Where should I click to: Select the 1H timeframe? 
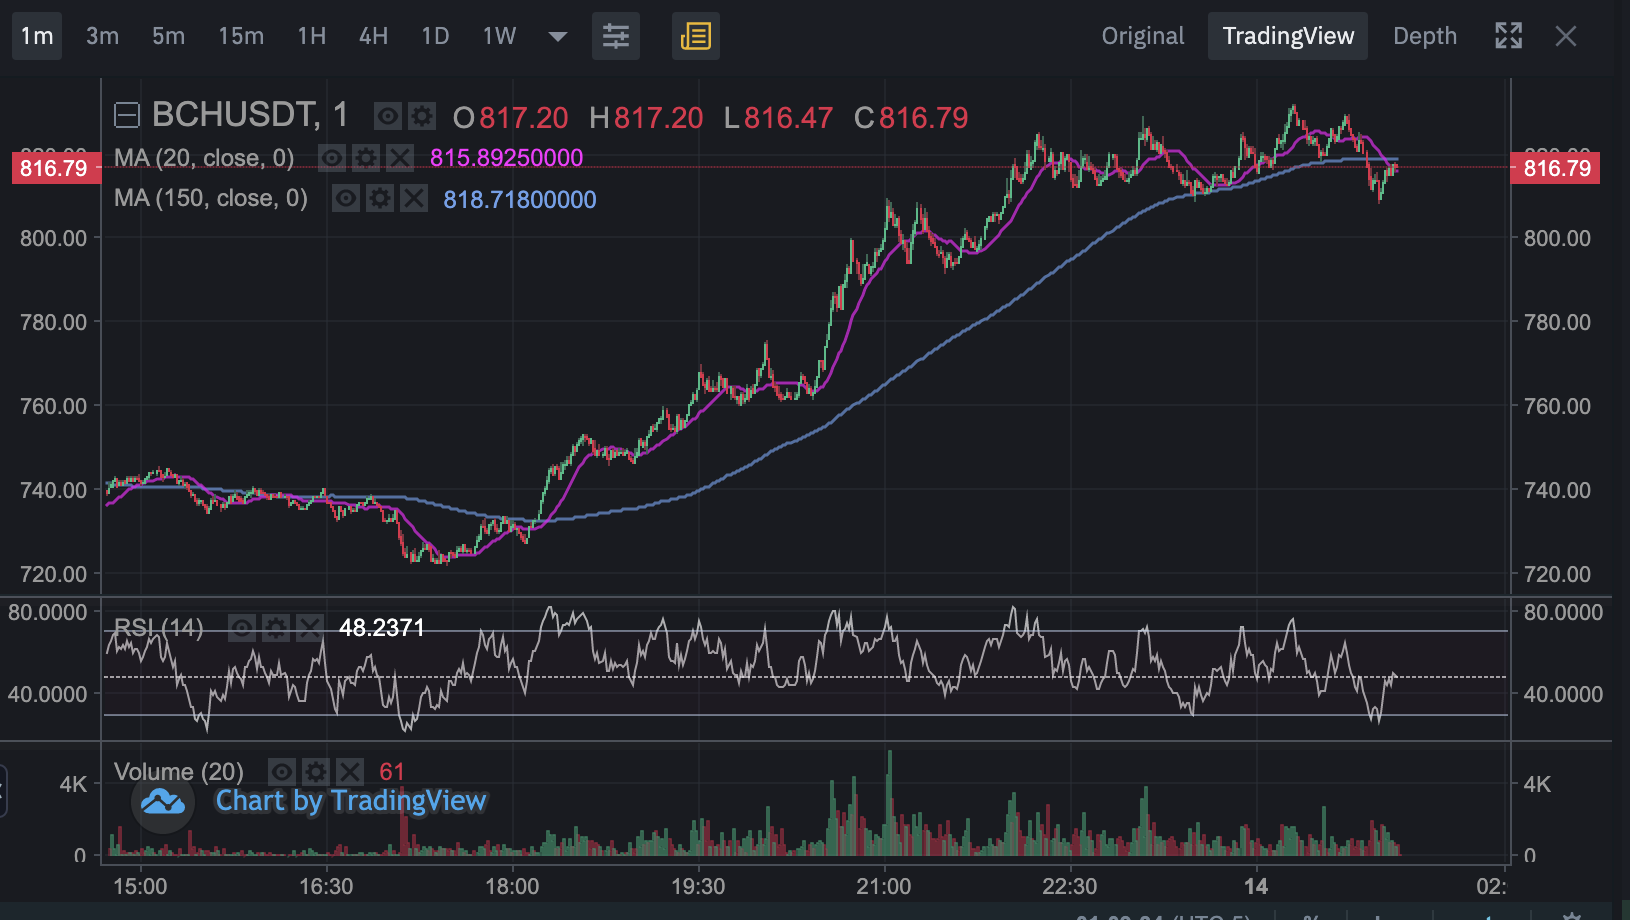point(312,36)
